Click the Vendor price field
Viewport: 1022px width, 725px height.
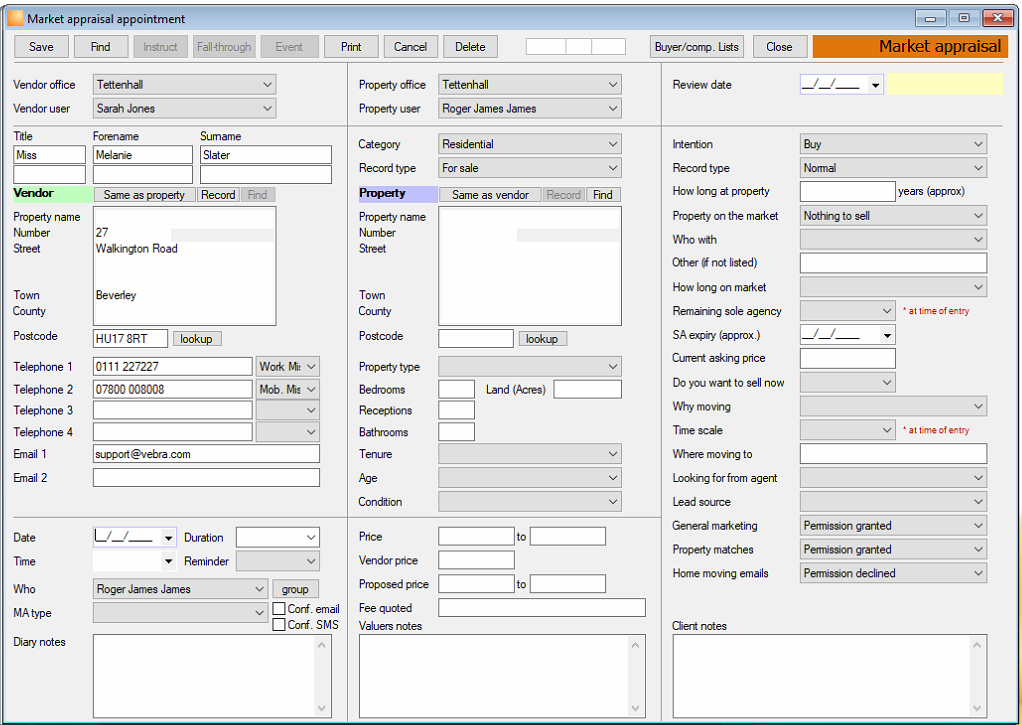point(476,560)
